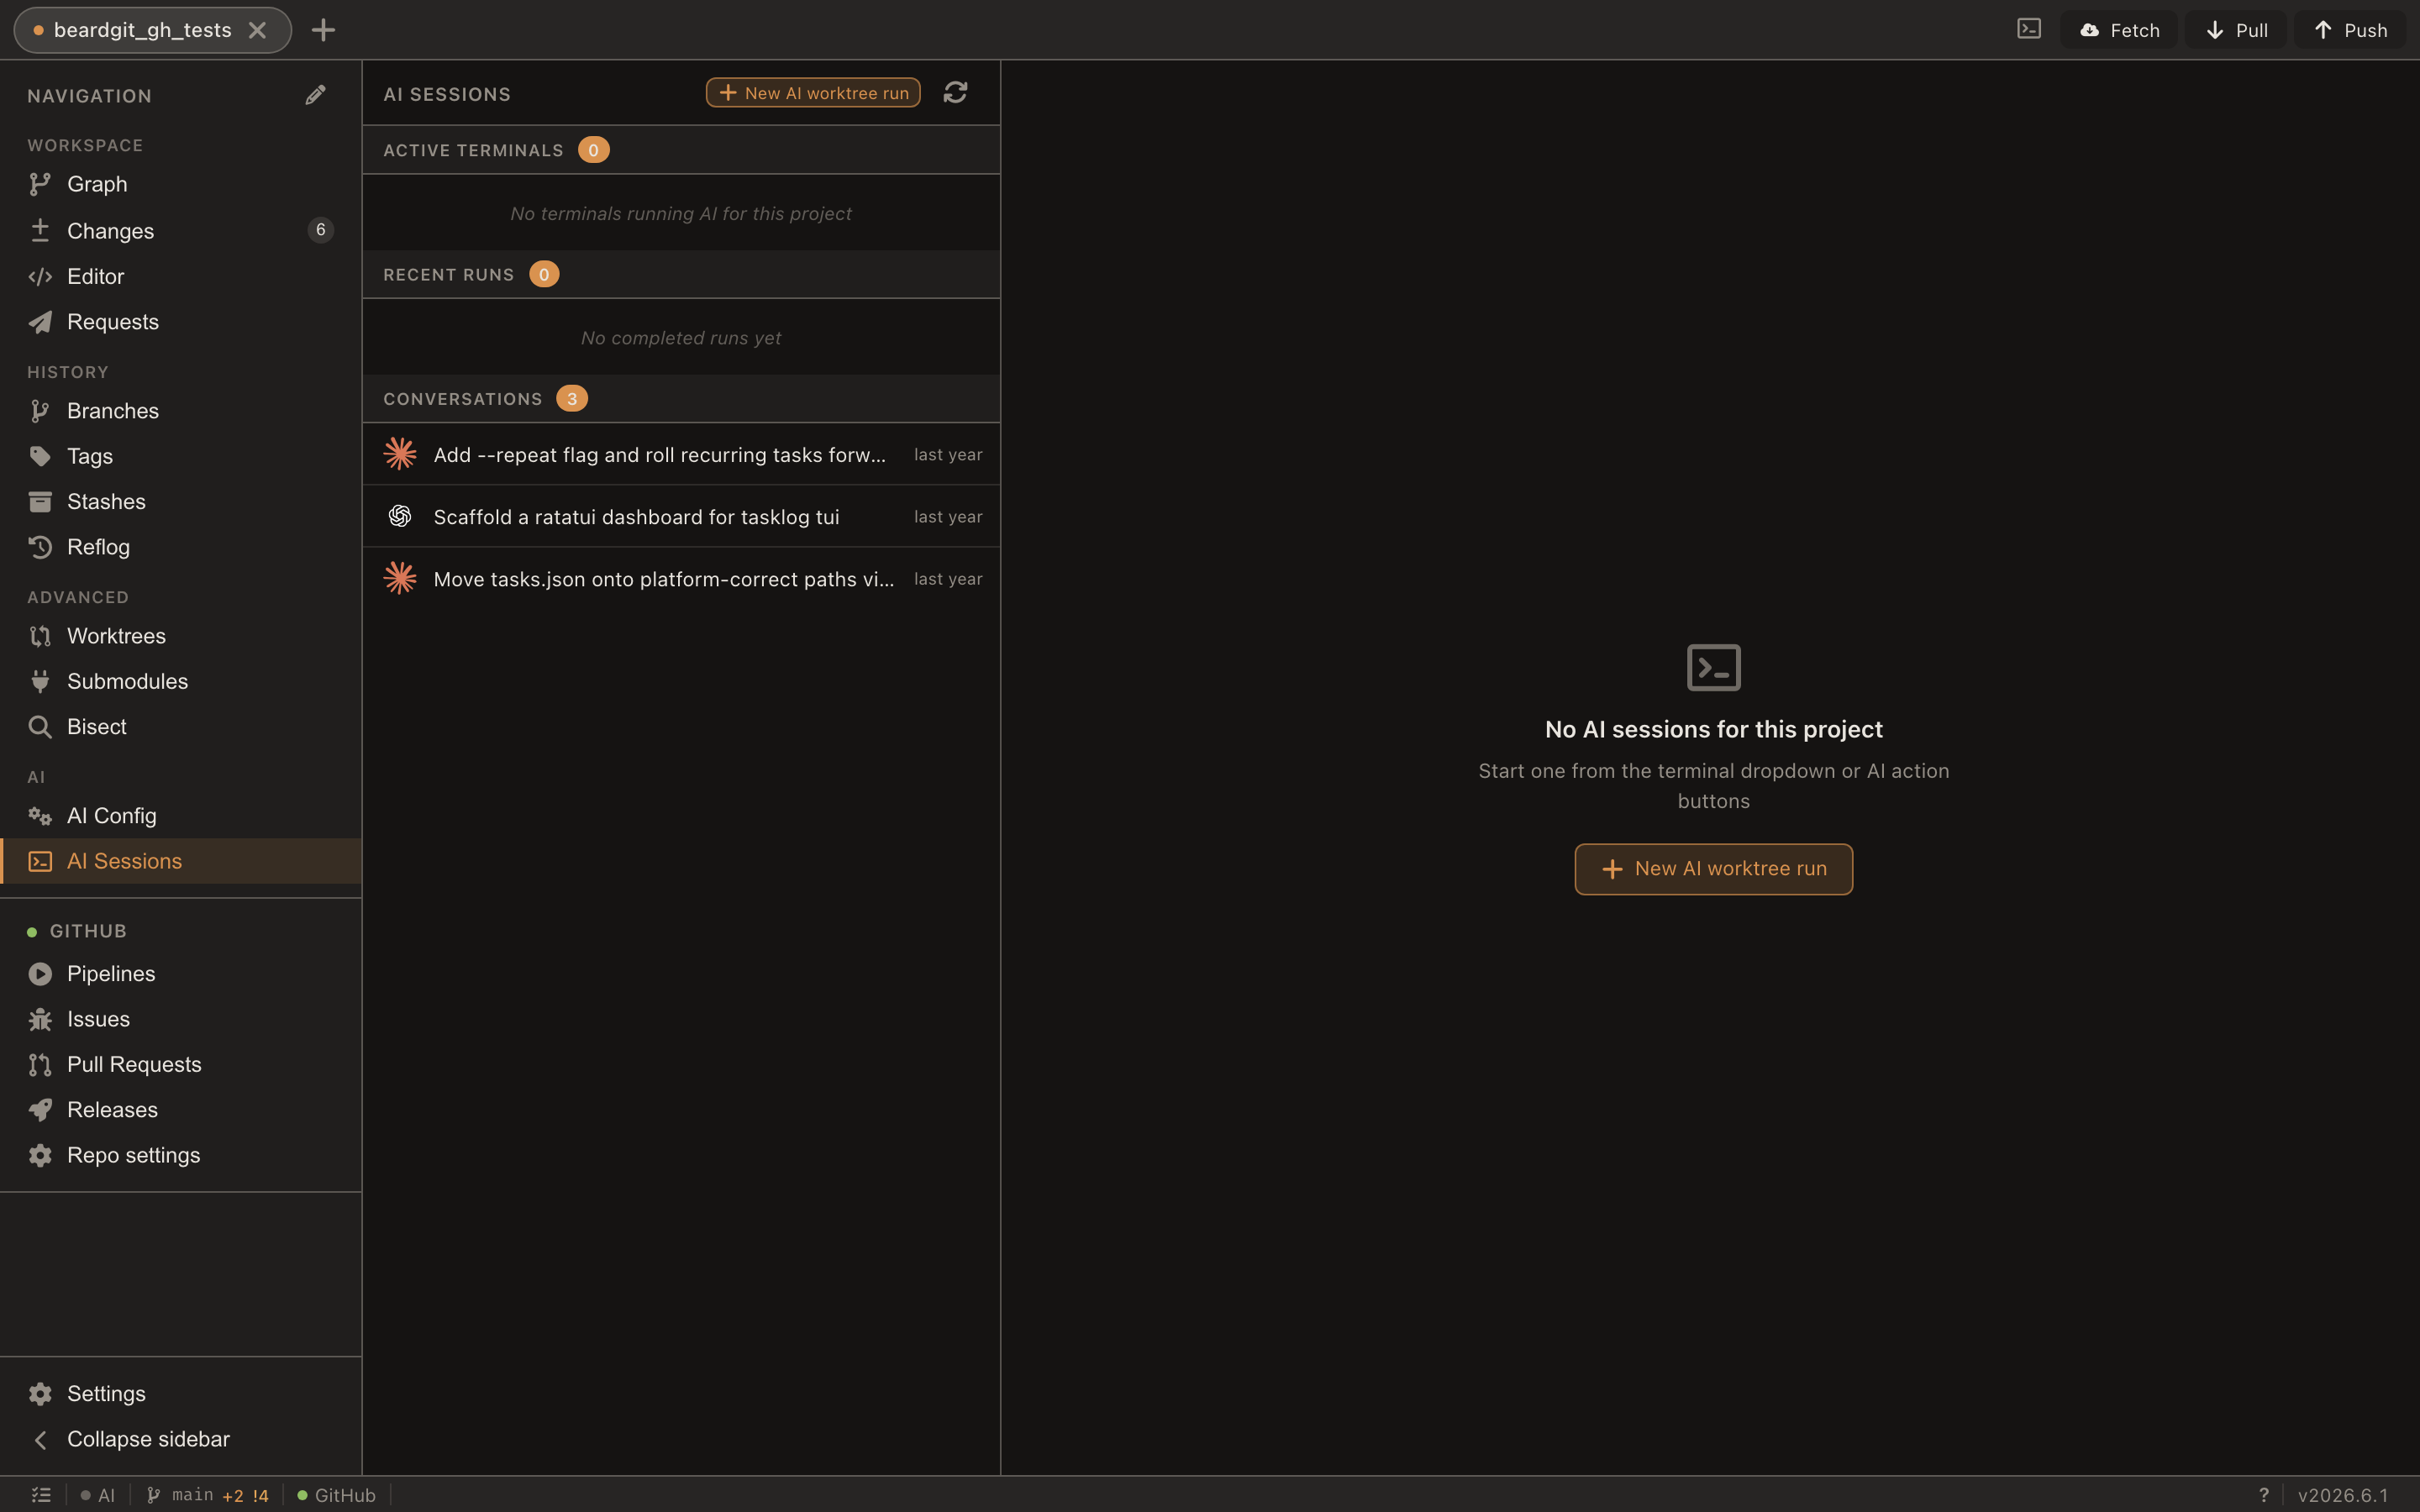Click the Push button
Viewport: 2420px width, 1512px height.
(x=2350, y=30)
